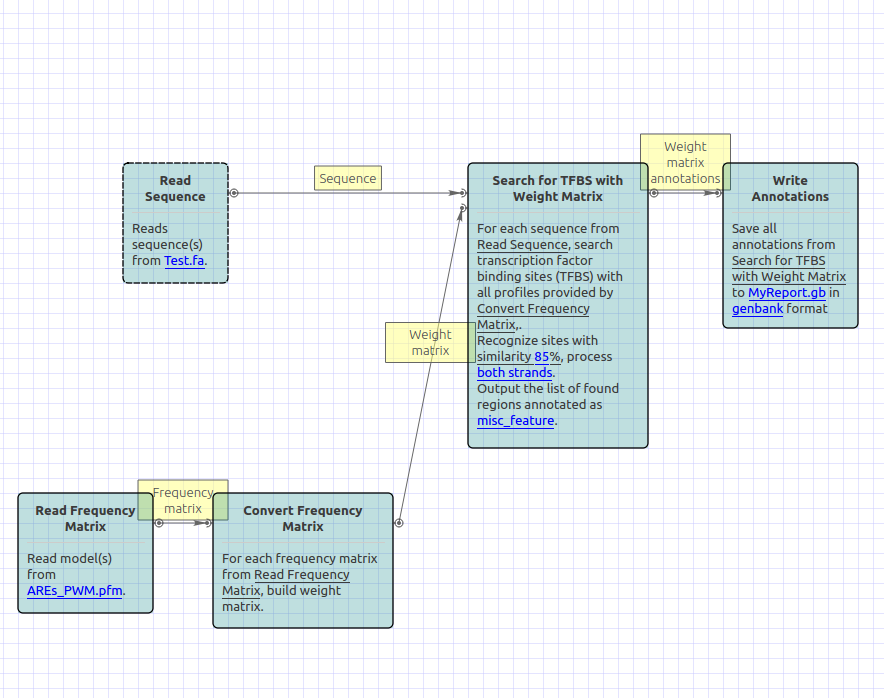Click the Search for TFBS output port
This screenshot has width=884, height=698.
(x=654, y=193)
